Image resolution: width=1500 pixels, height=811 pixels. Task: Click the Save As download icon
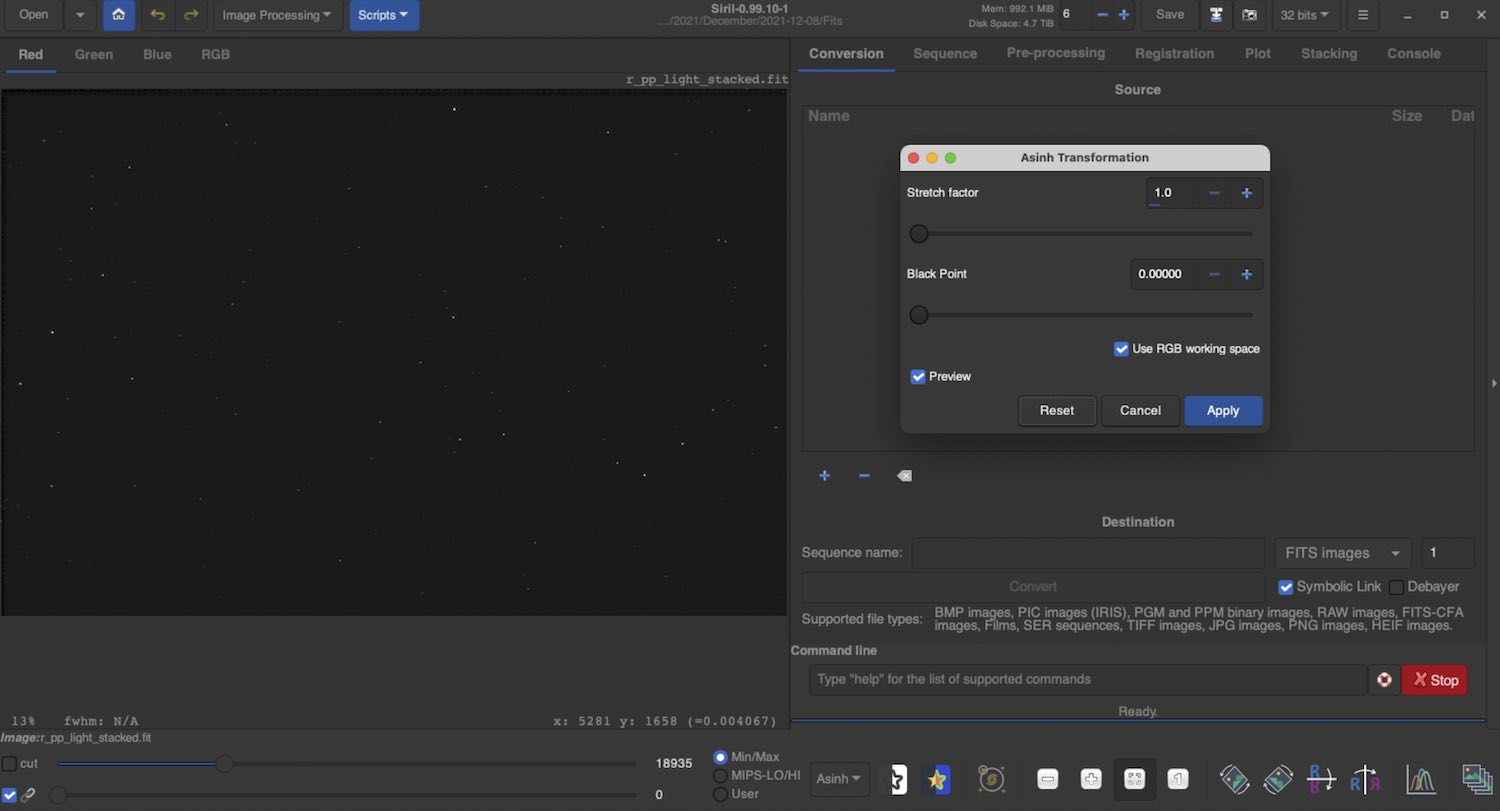point(1216,15)
